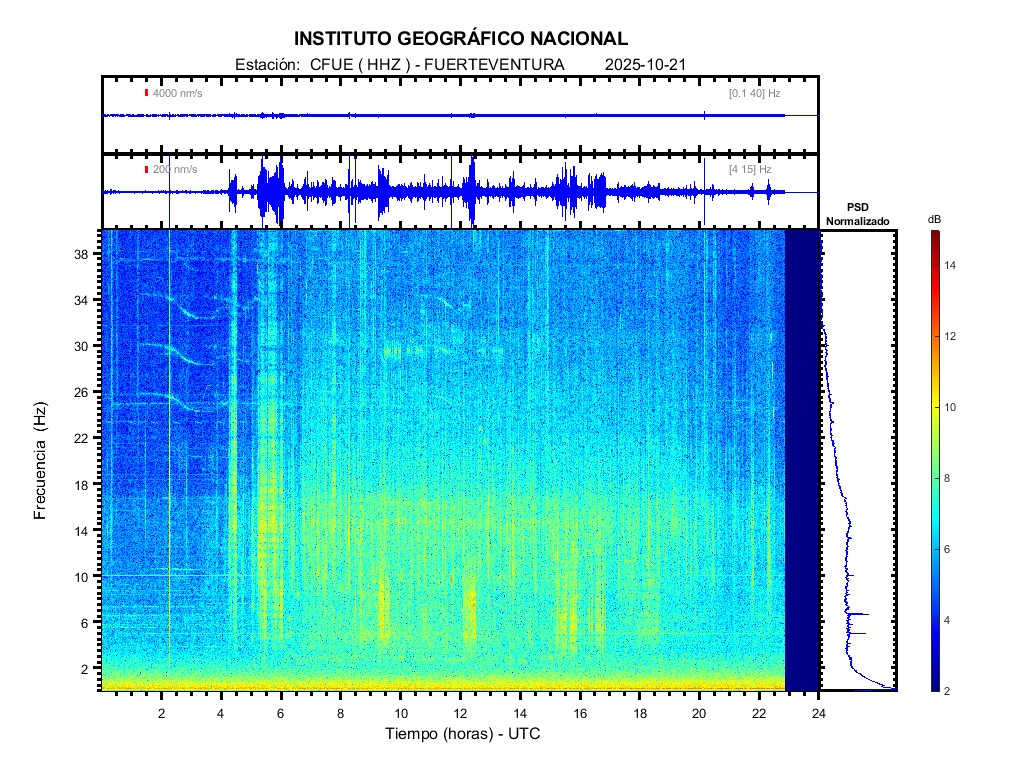The height and width of the screenshot is (768, 1024).
Task: Click the dB label above the colorbar
Action: point(934,219)
